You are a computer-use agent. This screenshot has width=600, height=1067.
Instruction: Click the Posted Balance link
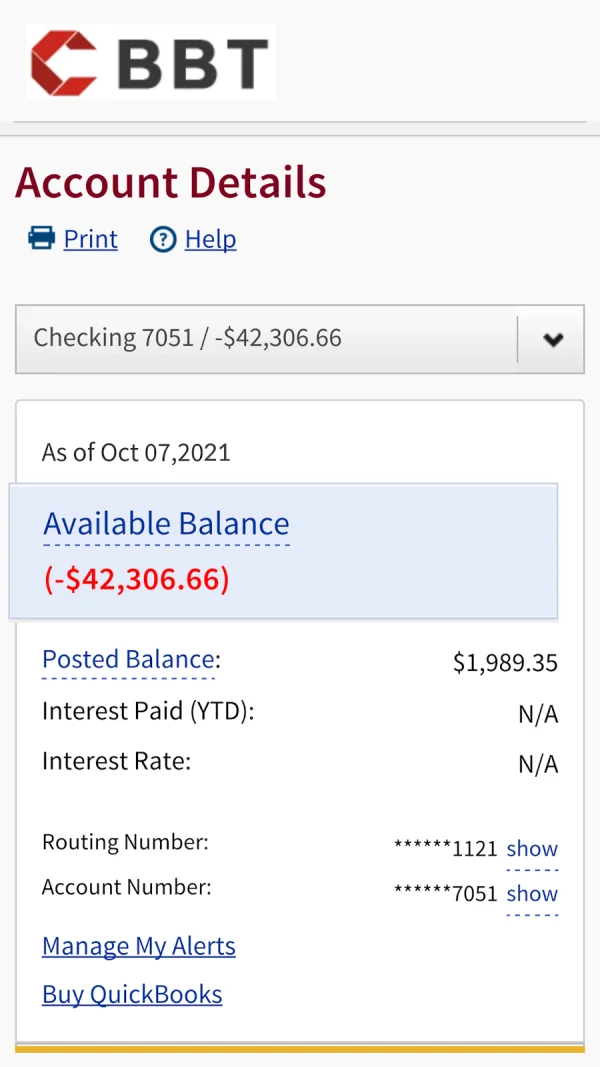tap(128, 660)
